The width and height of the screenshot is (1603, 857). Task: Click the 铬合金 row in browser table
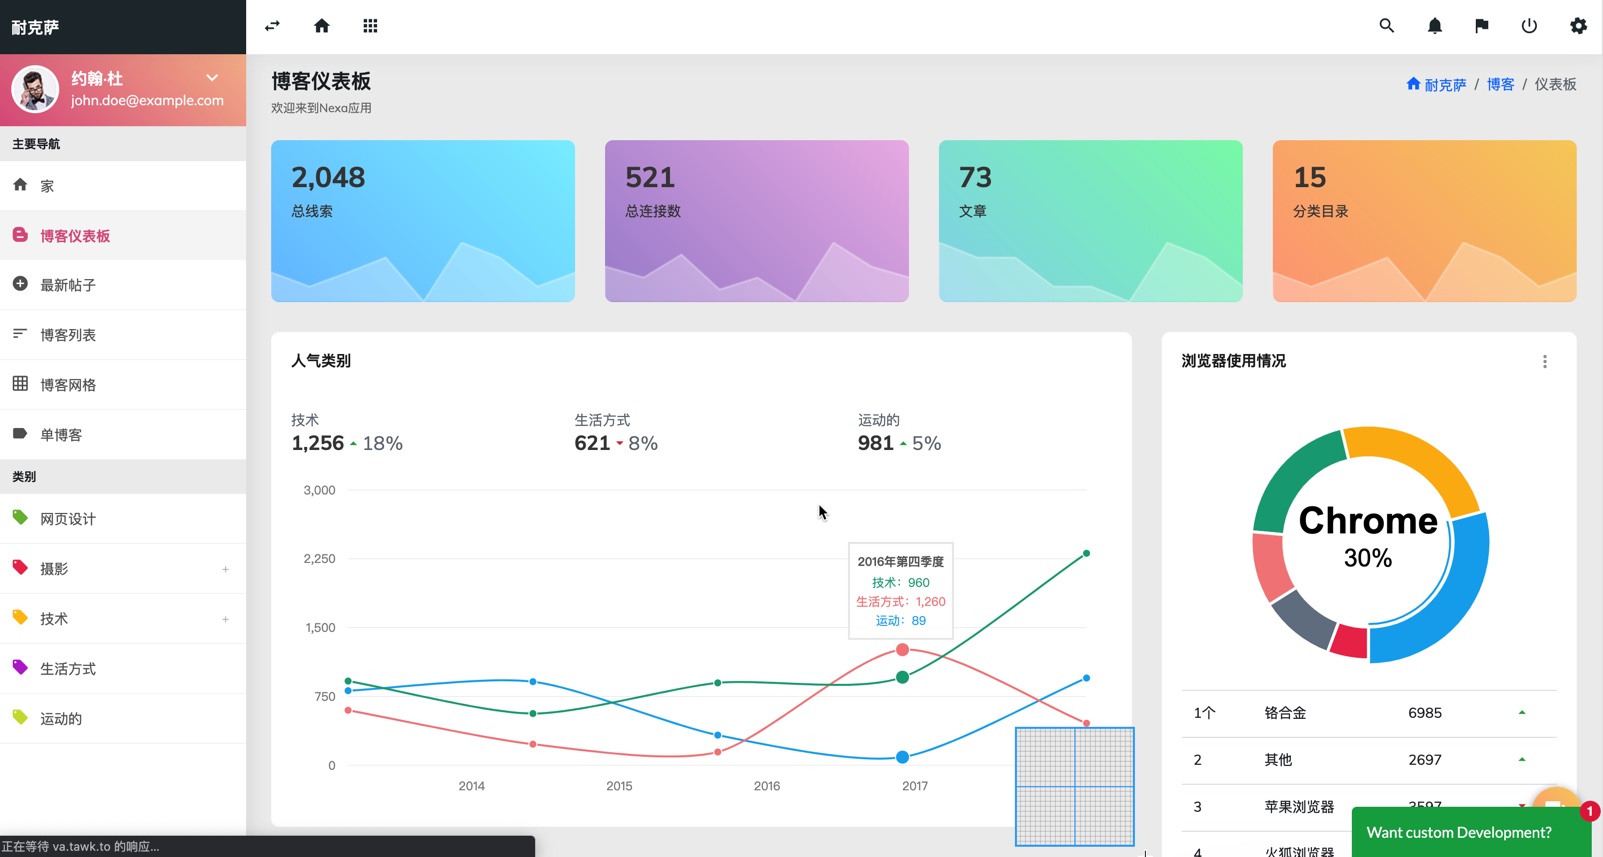coord(1369,714)
